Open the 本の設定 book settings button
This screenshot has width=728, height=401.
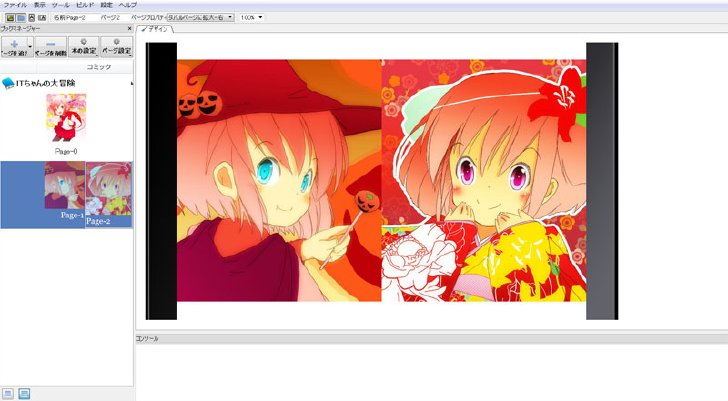tap(84, 47)
